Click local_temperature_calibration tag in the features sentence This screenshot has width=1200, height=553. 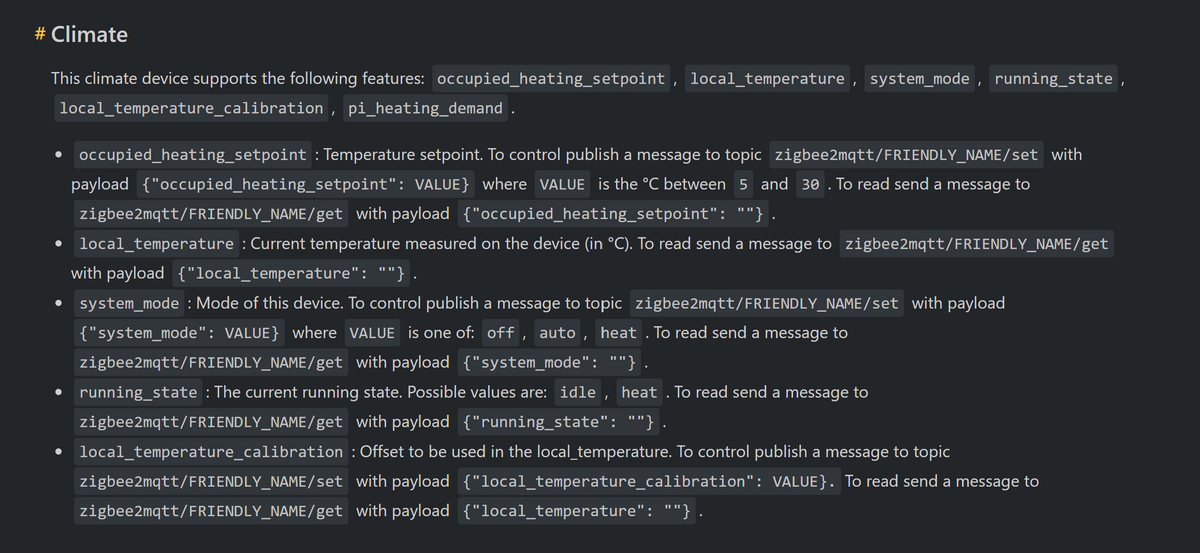click(191, 107)
